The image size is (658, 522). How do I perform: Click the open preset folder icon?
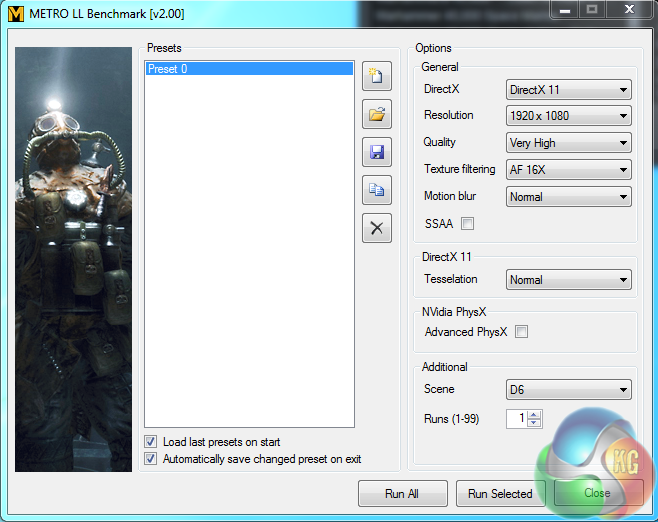376,114
